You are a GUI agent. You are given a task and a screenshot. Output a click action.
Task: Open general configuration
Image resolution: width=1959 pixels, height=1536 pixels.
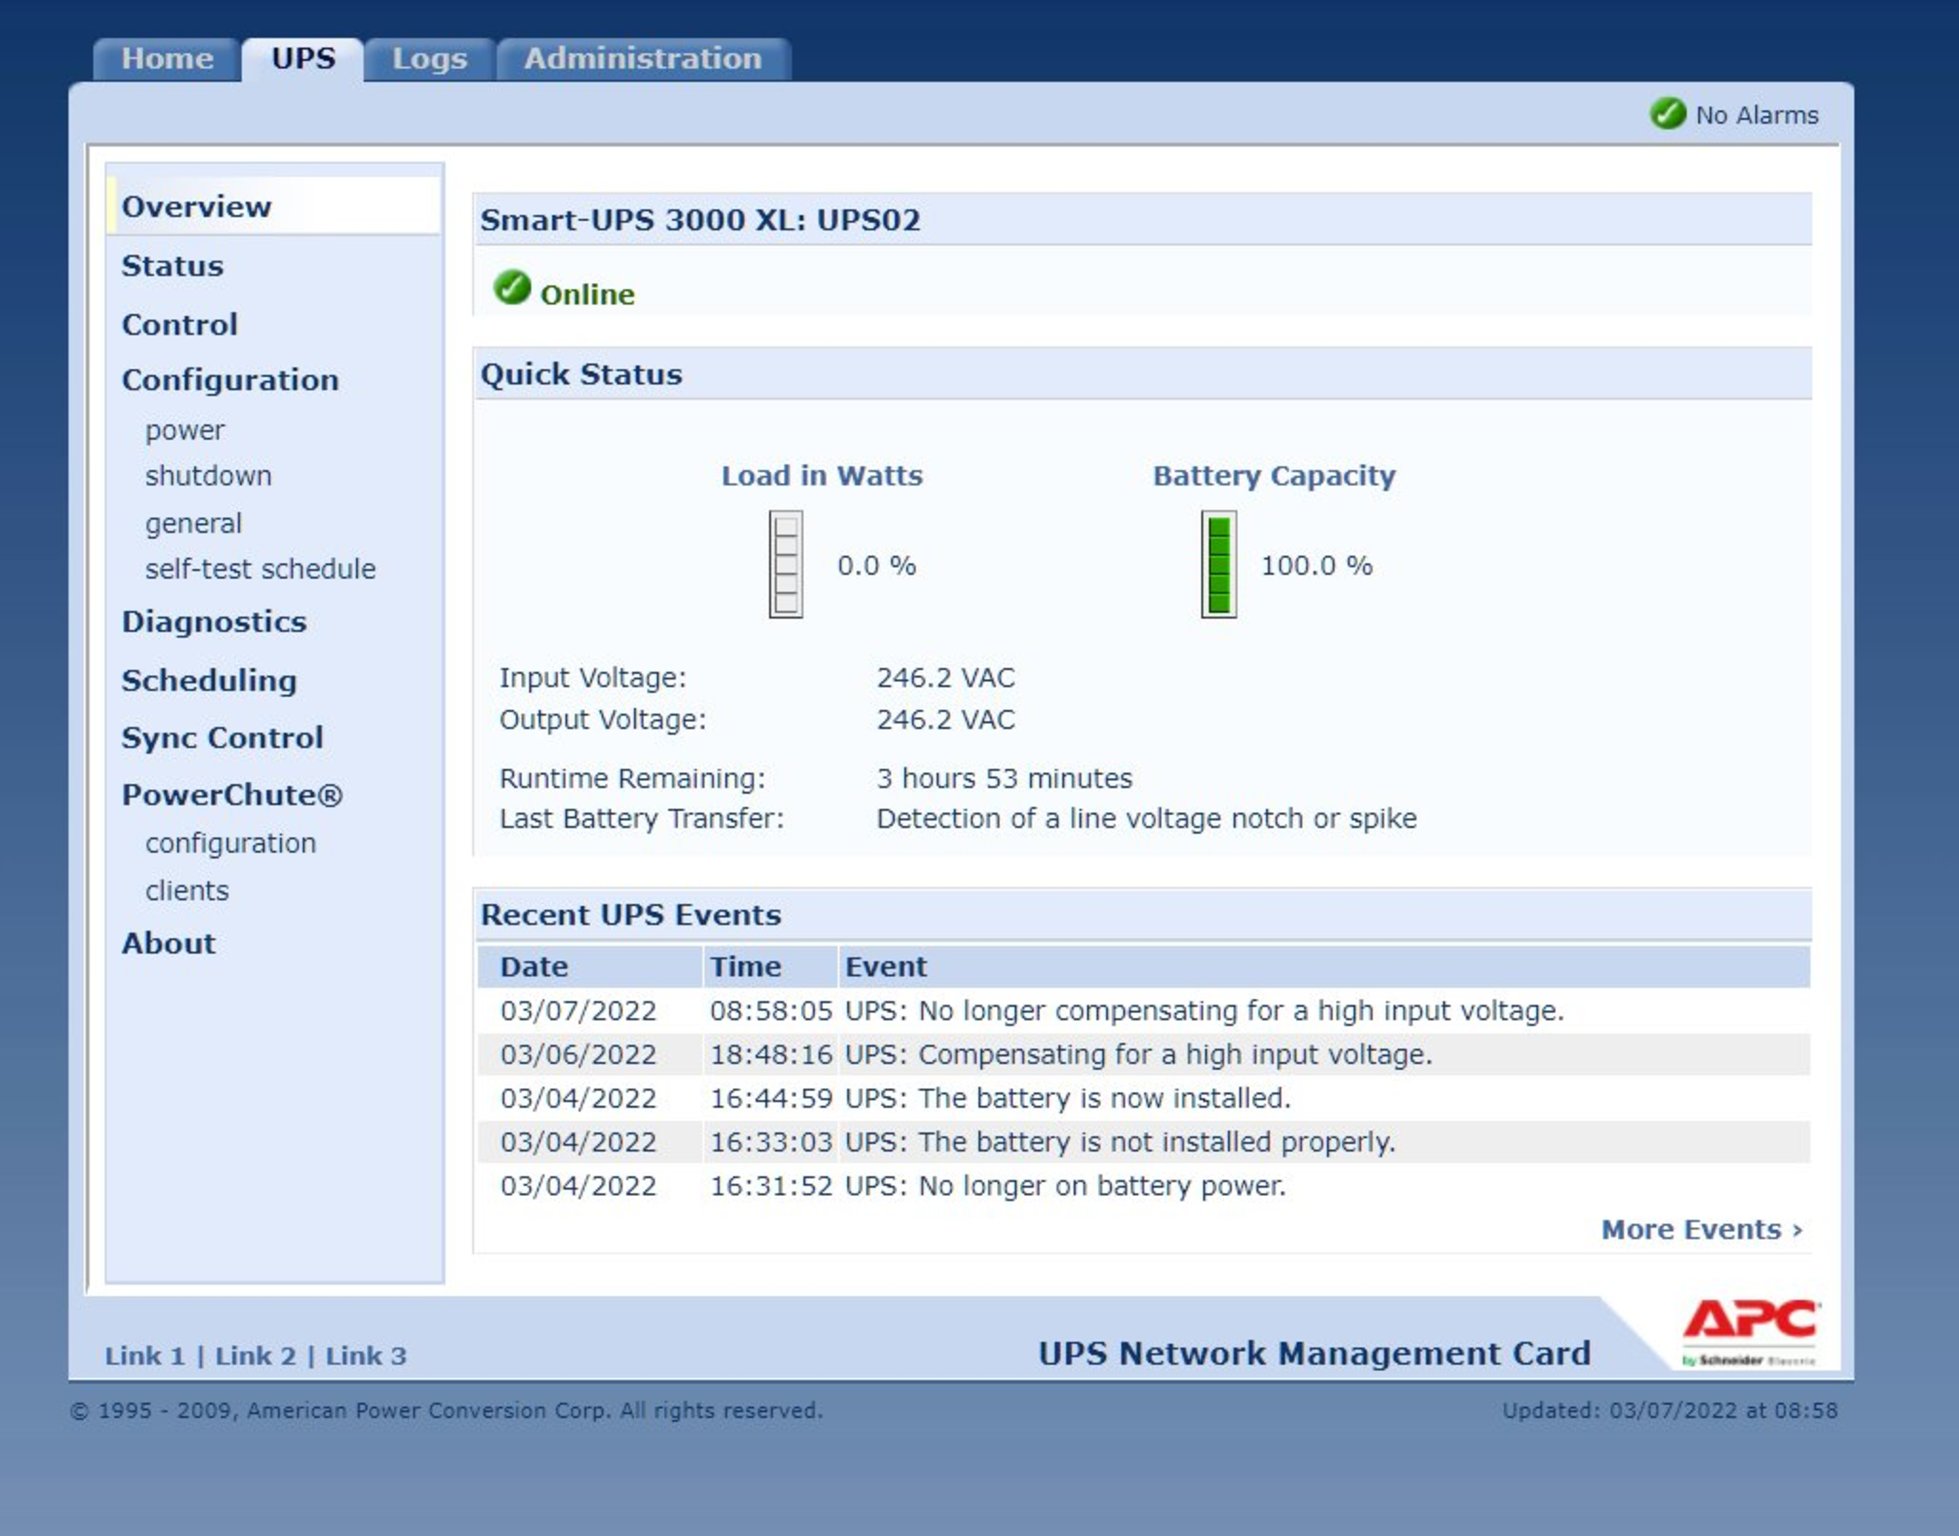pyautogui.click(x=193, y=523)
